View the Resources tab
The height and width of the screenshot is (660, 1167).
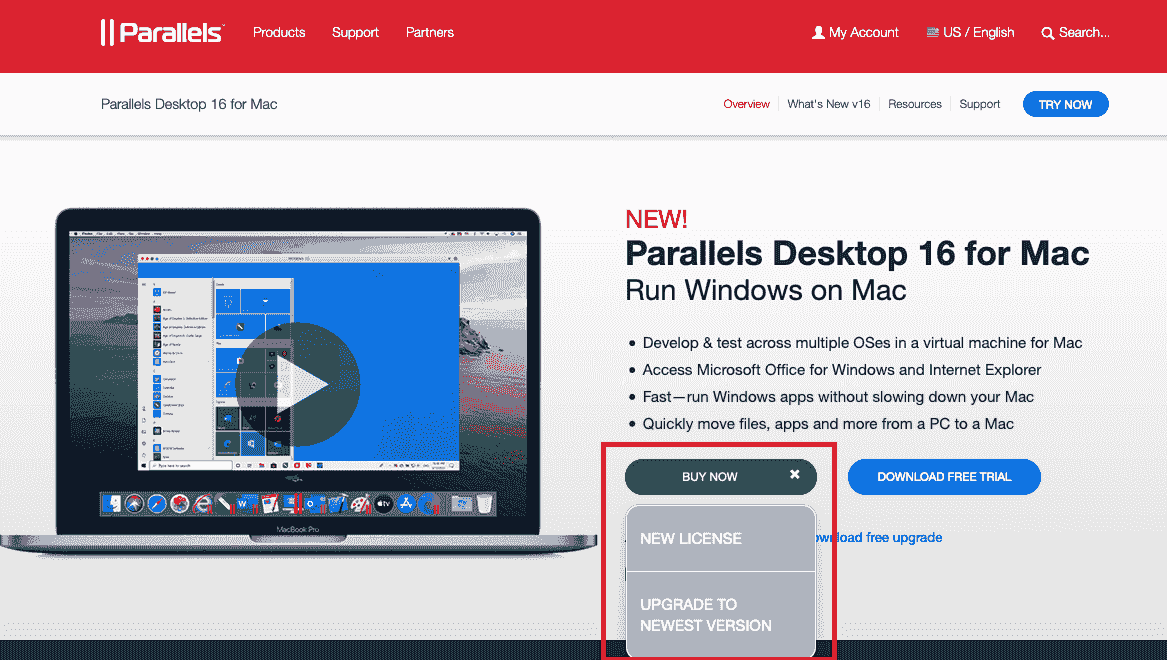tap(914, 104)
